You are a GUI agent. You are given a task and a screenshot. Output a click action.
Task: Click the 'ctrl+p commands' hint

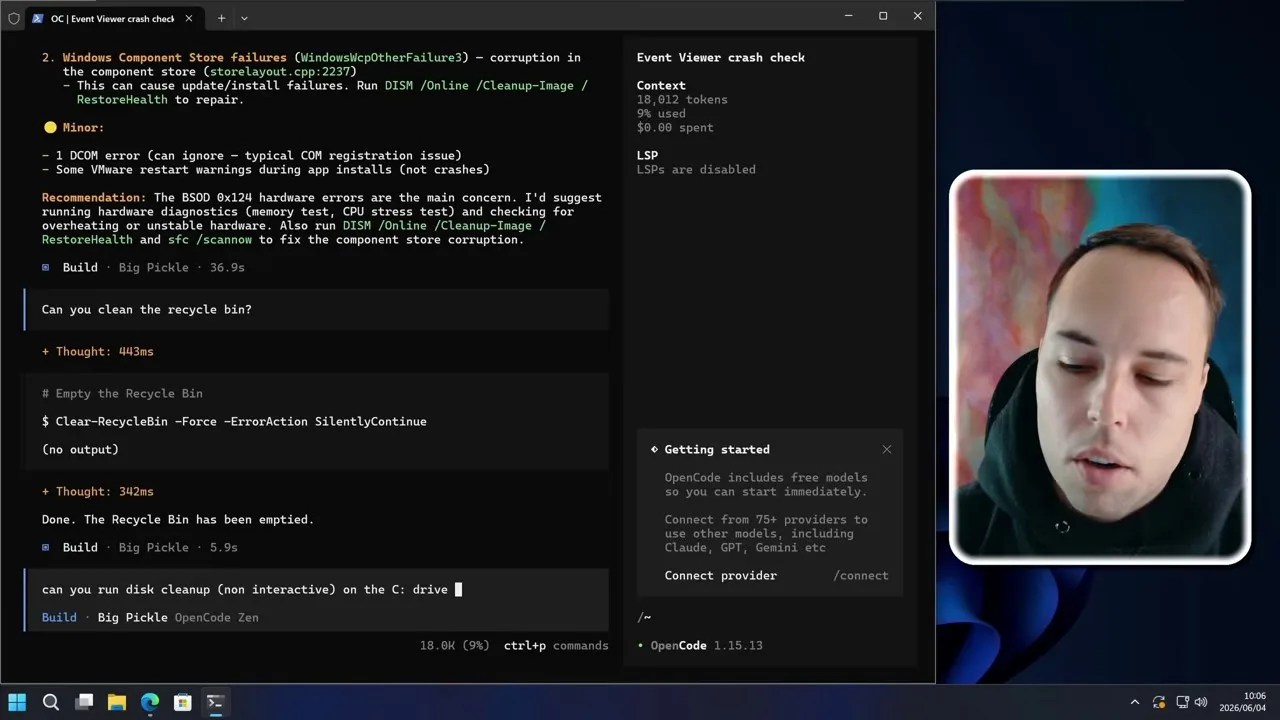[x=556, y=646]
